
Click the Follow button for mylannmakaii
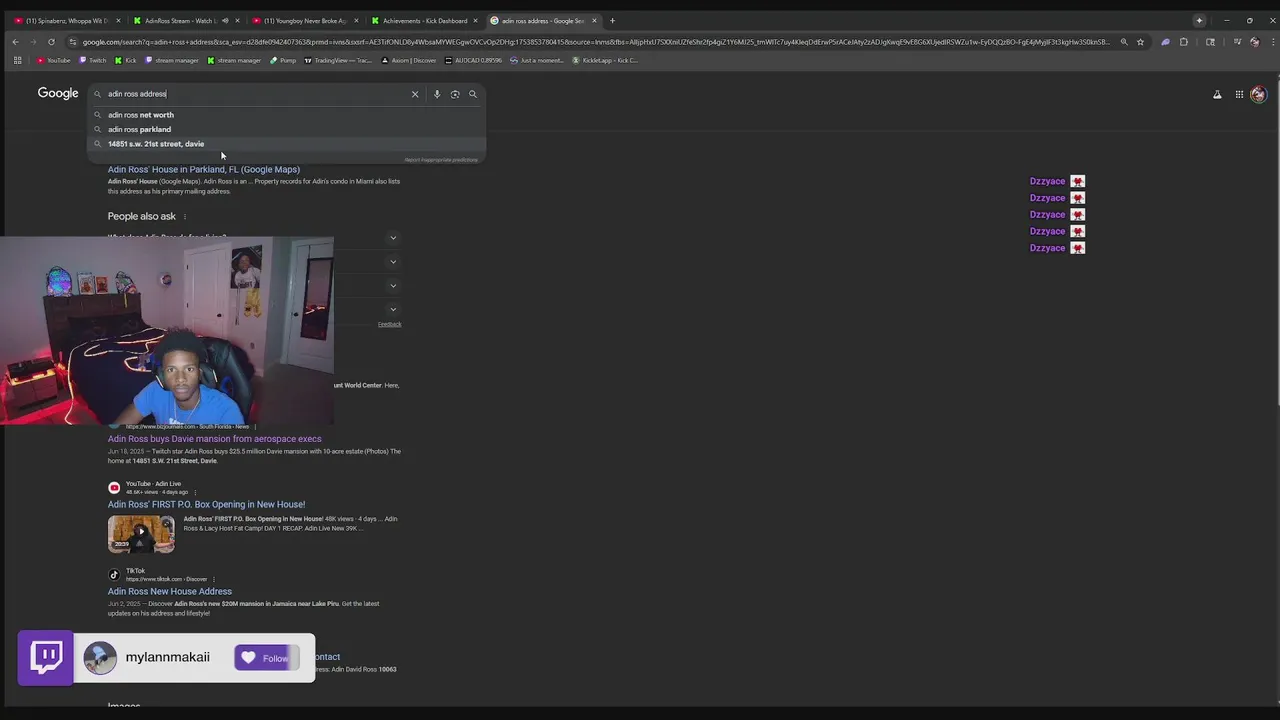(x=267, y=658)
